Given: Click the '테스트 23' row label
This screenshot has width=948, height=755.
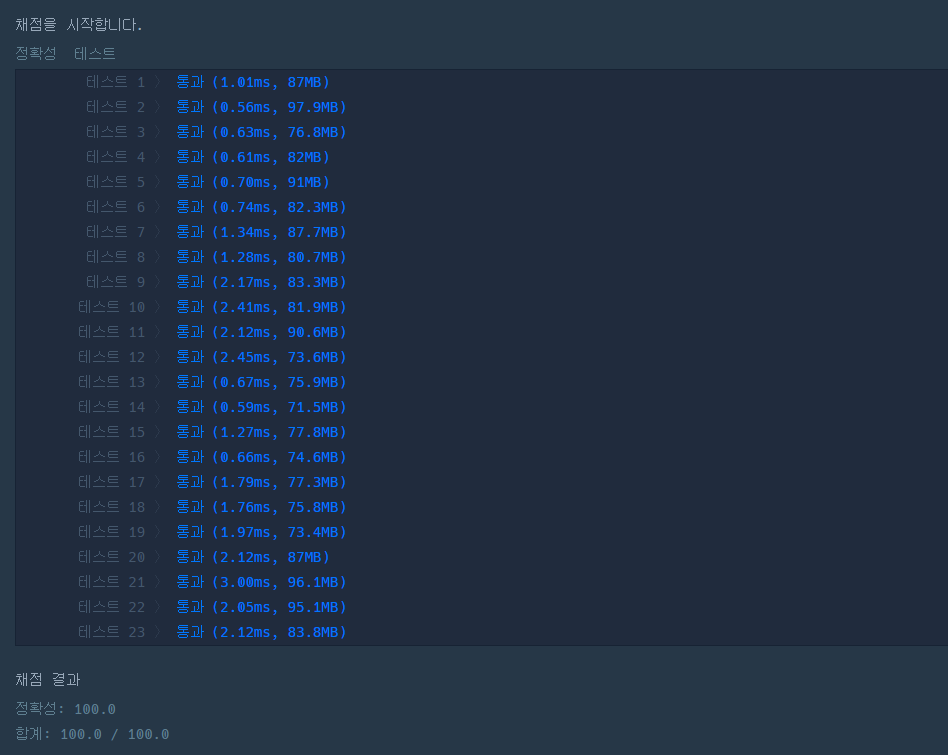Looking at the screenshot, I should pyautogui.click(x=112, y=632).
